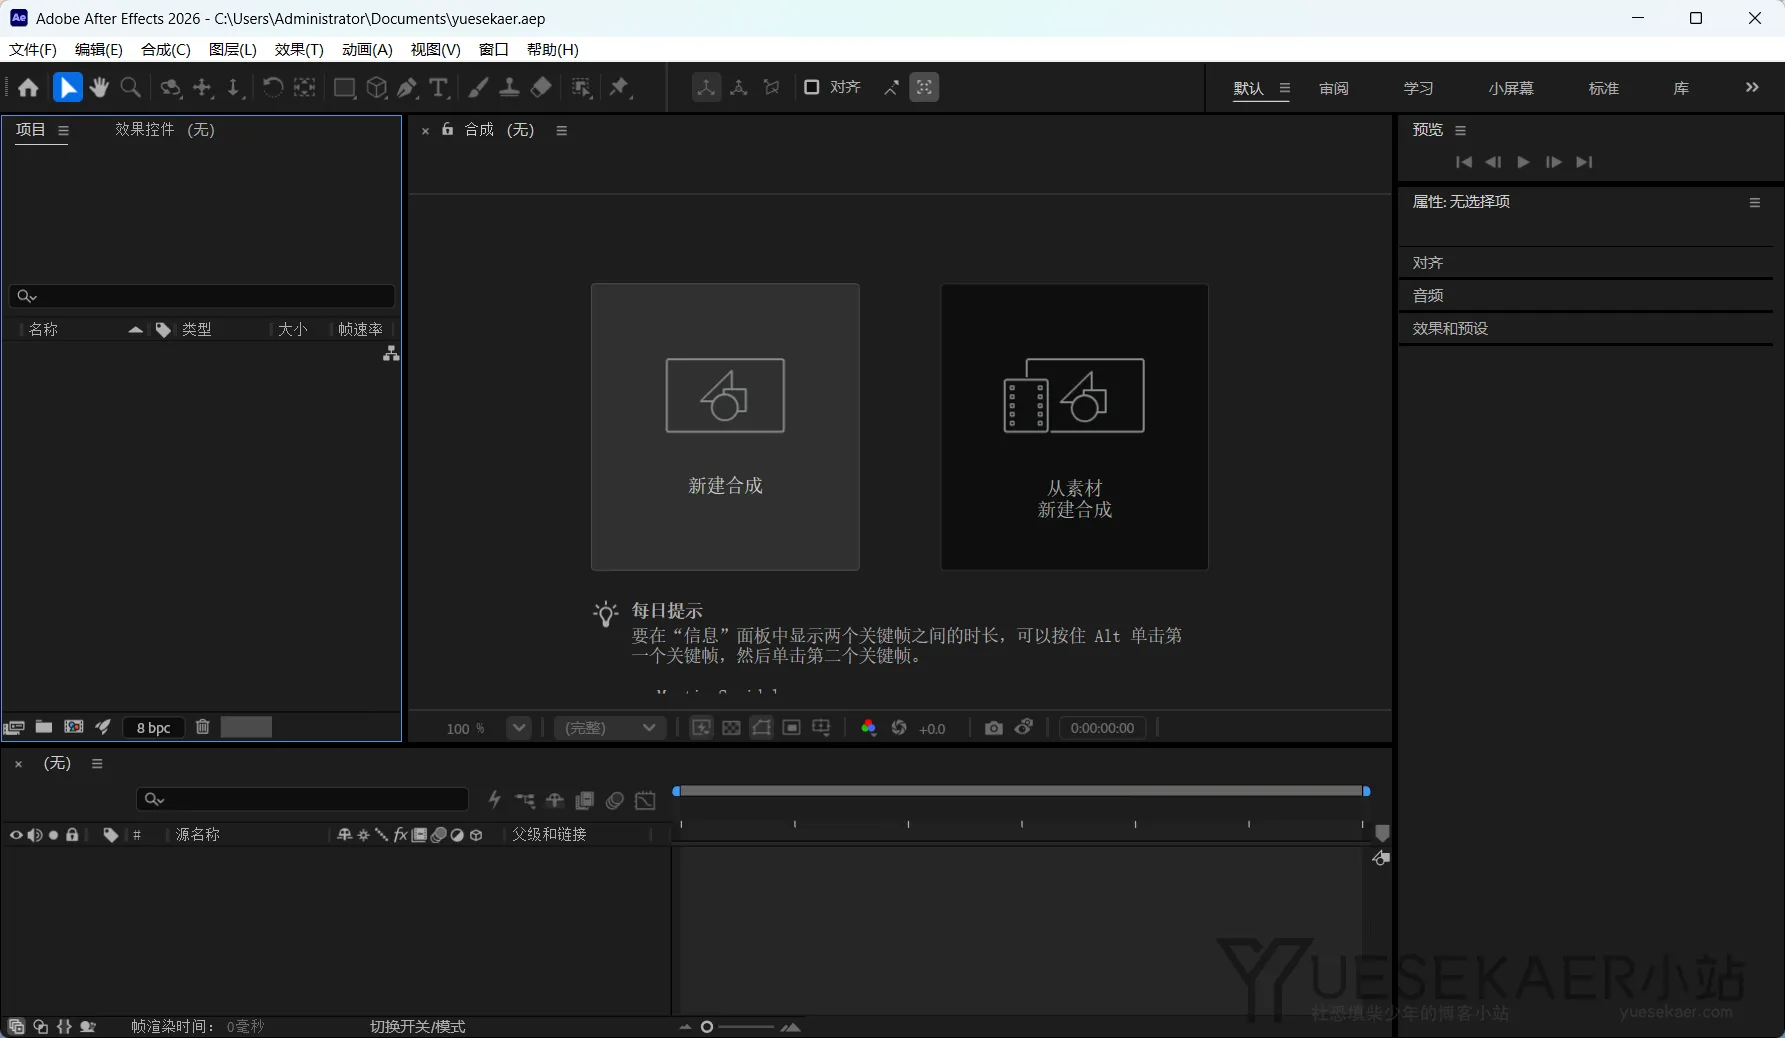Toggle the snapping 对齐 checkbox

click(x=812, y=87)
